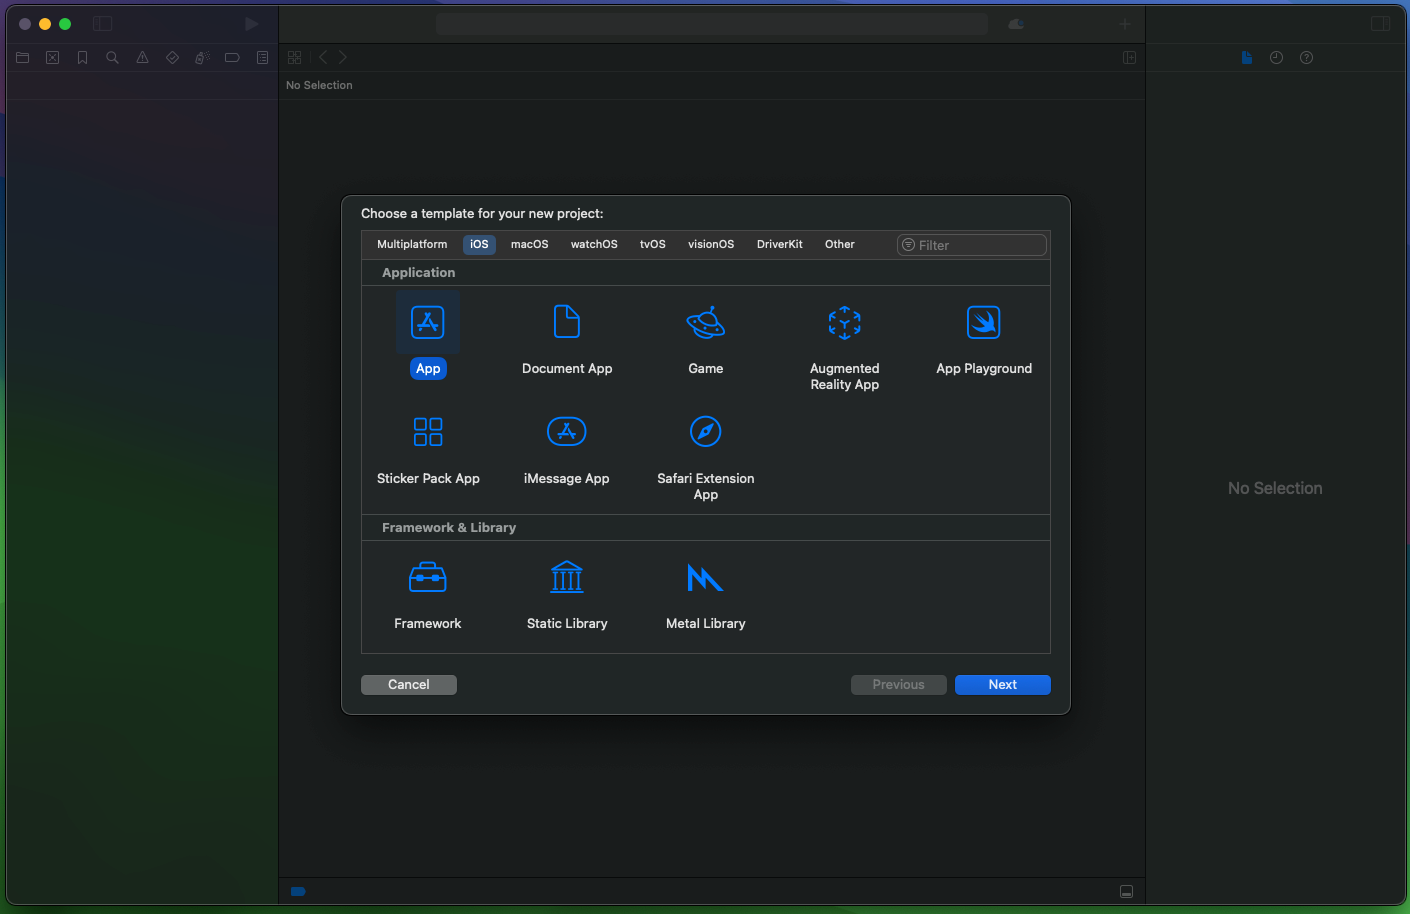The width and height of the screenshot is (1410, 914).
Task: Click the add editor split icon
Action: (1129, 58)
